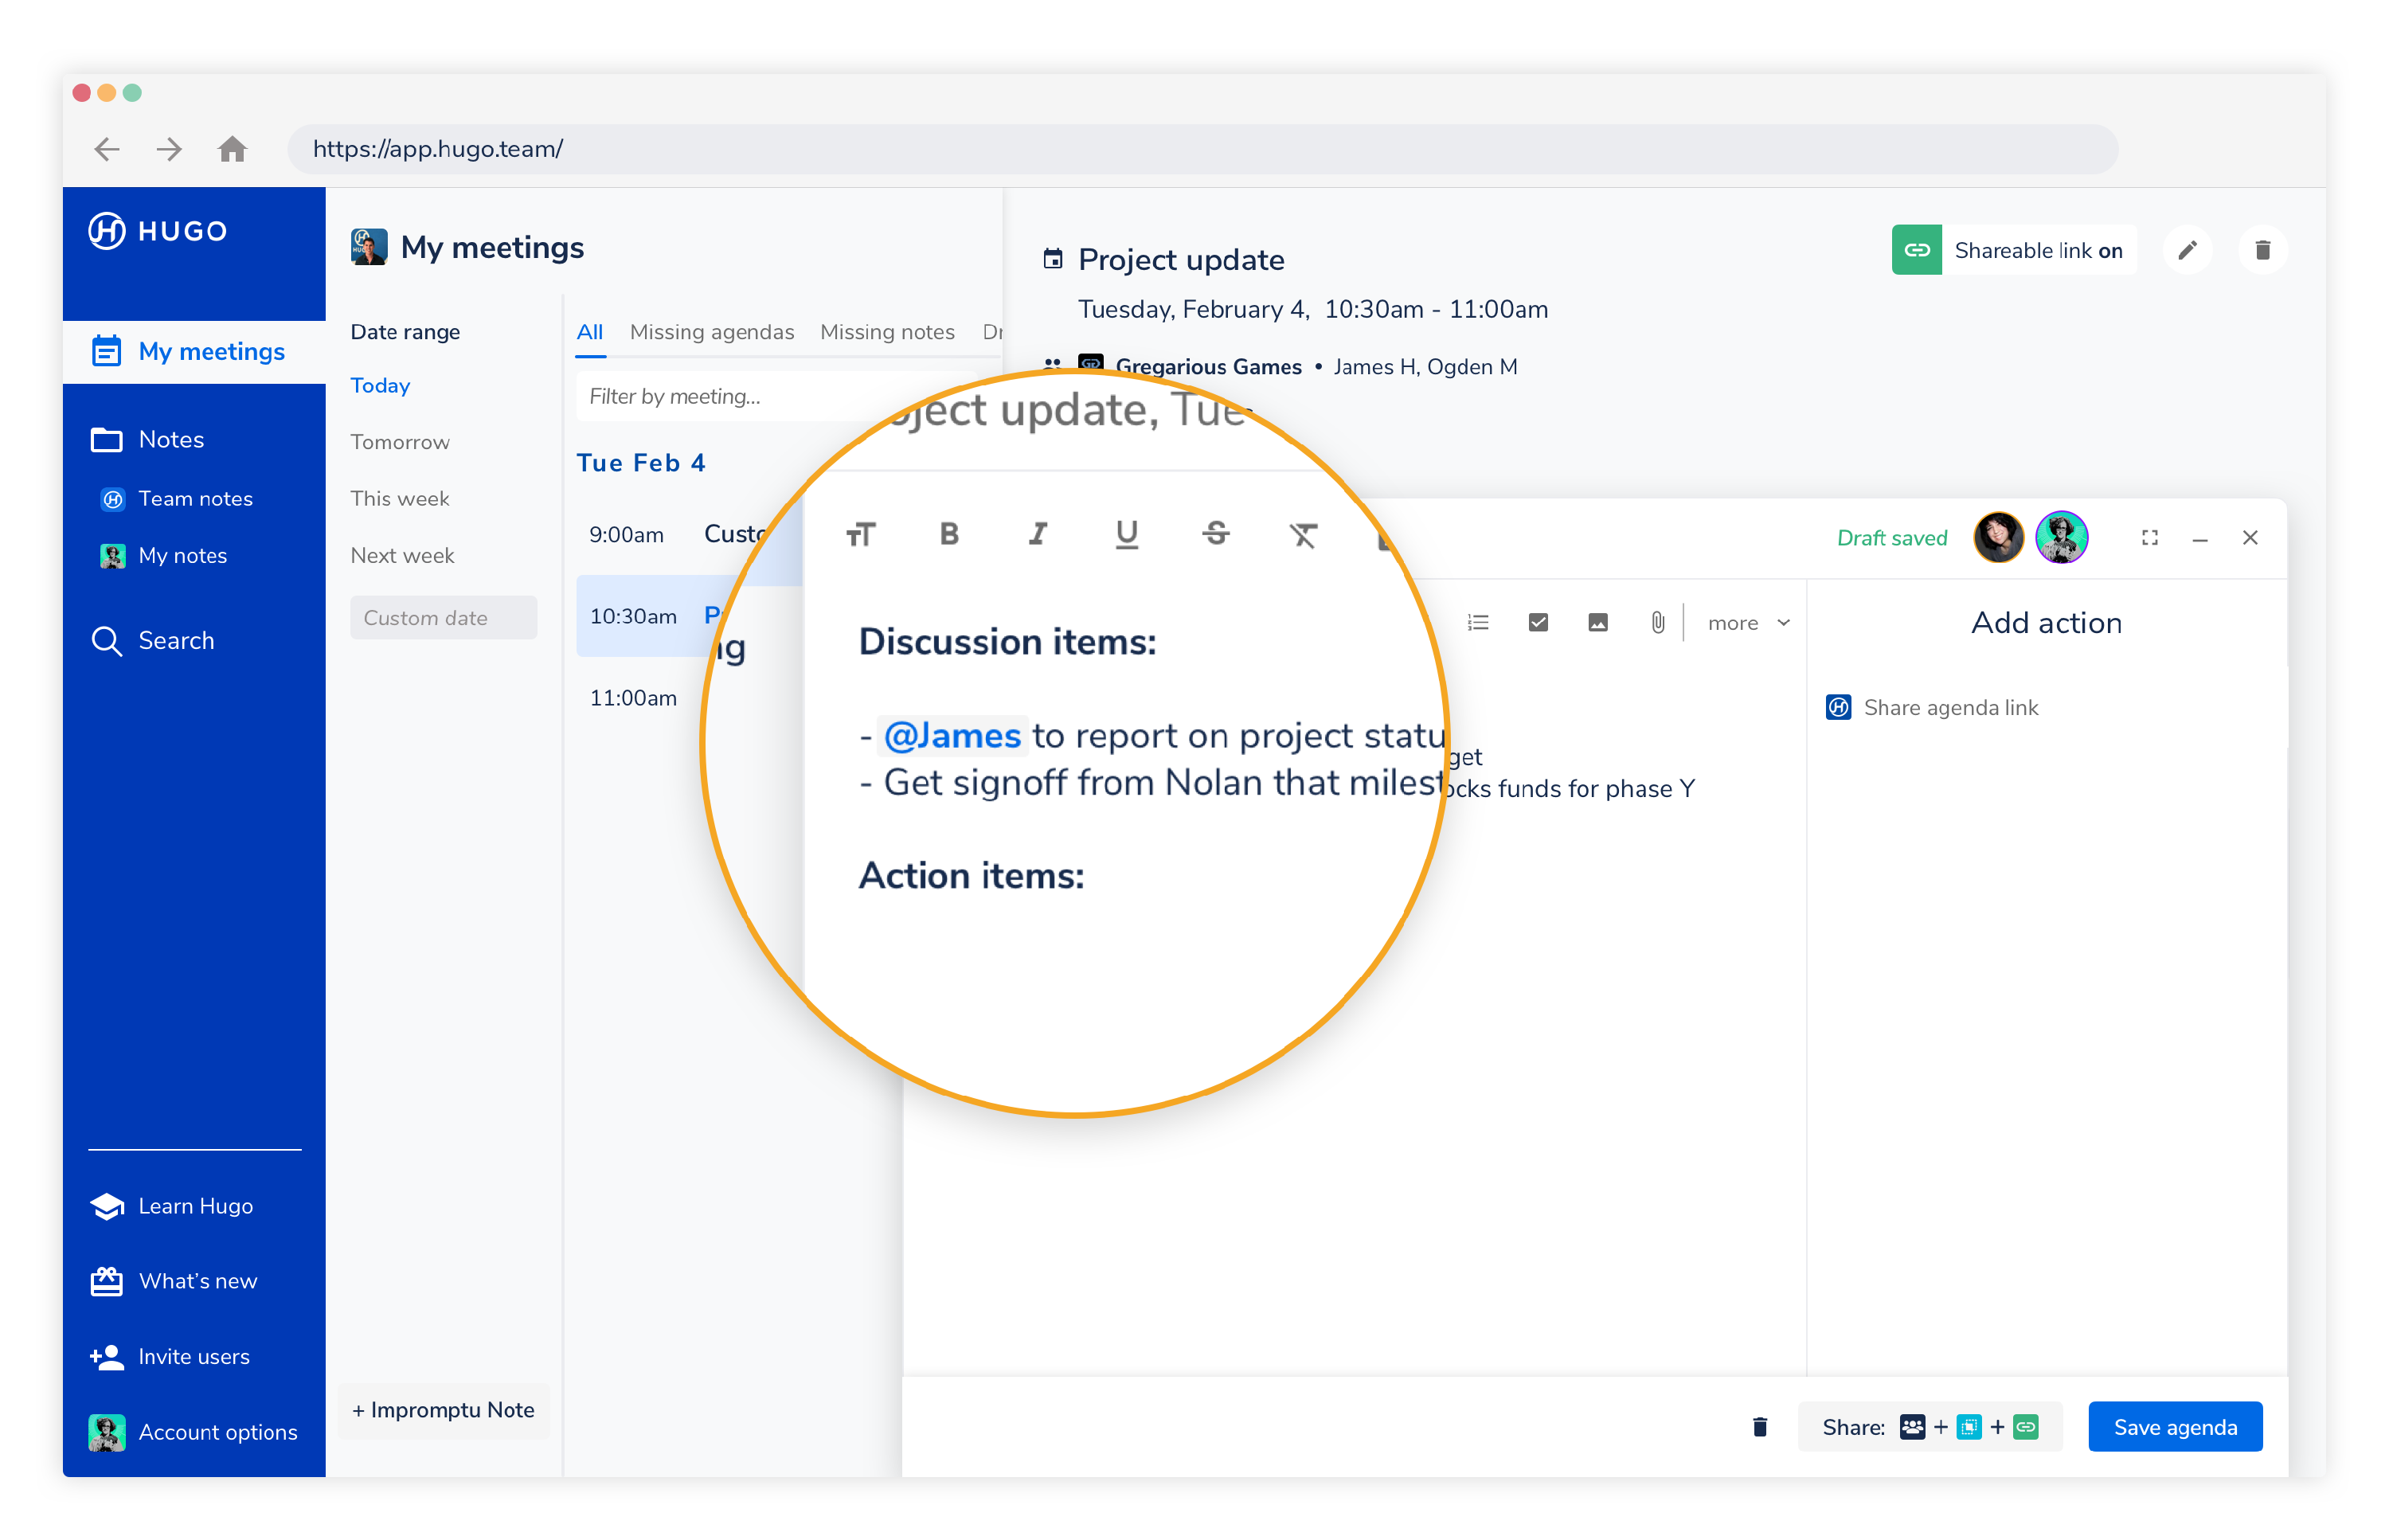This screenshot has width=2389, height=1540.
Task: Open Team notes in the sidebar
Action: [195, 498]
